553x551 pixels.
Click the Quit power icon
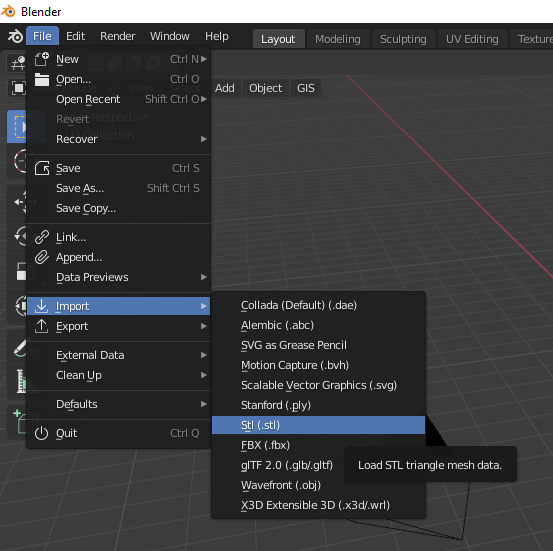(x=42, y=433)
